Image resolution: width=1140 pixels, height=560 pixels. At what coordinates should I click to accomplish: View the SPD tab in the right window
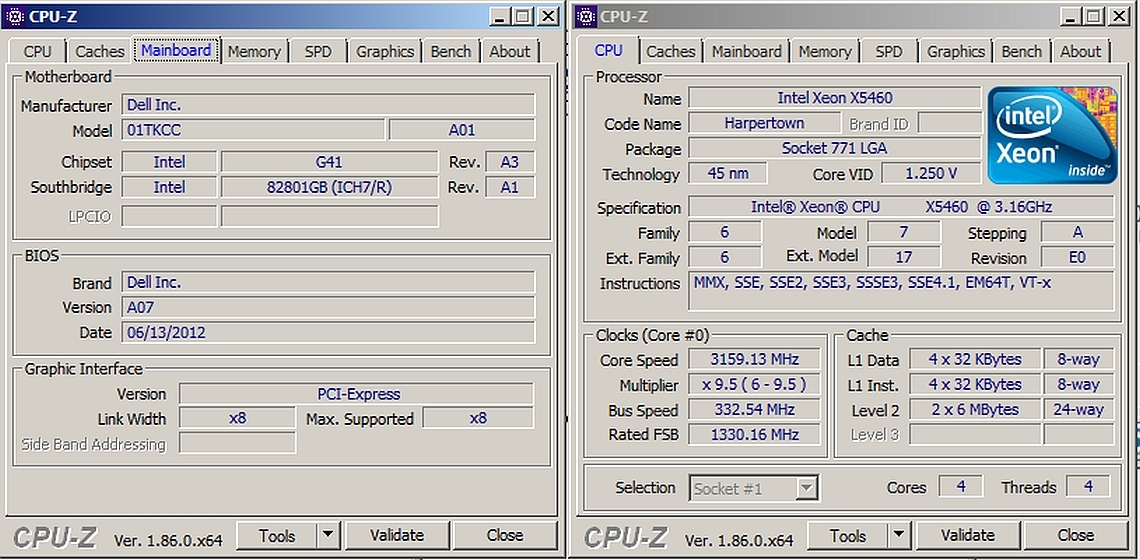888,52
